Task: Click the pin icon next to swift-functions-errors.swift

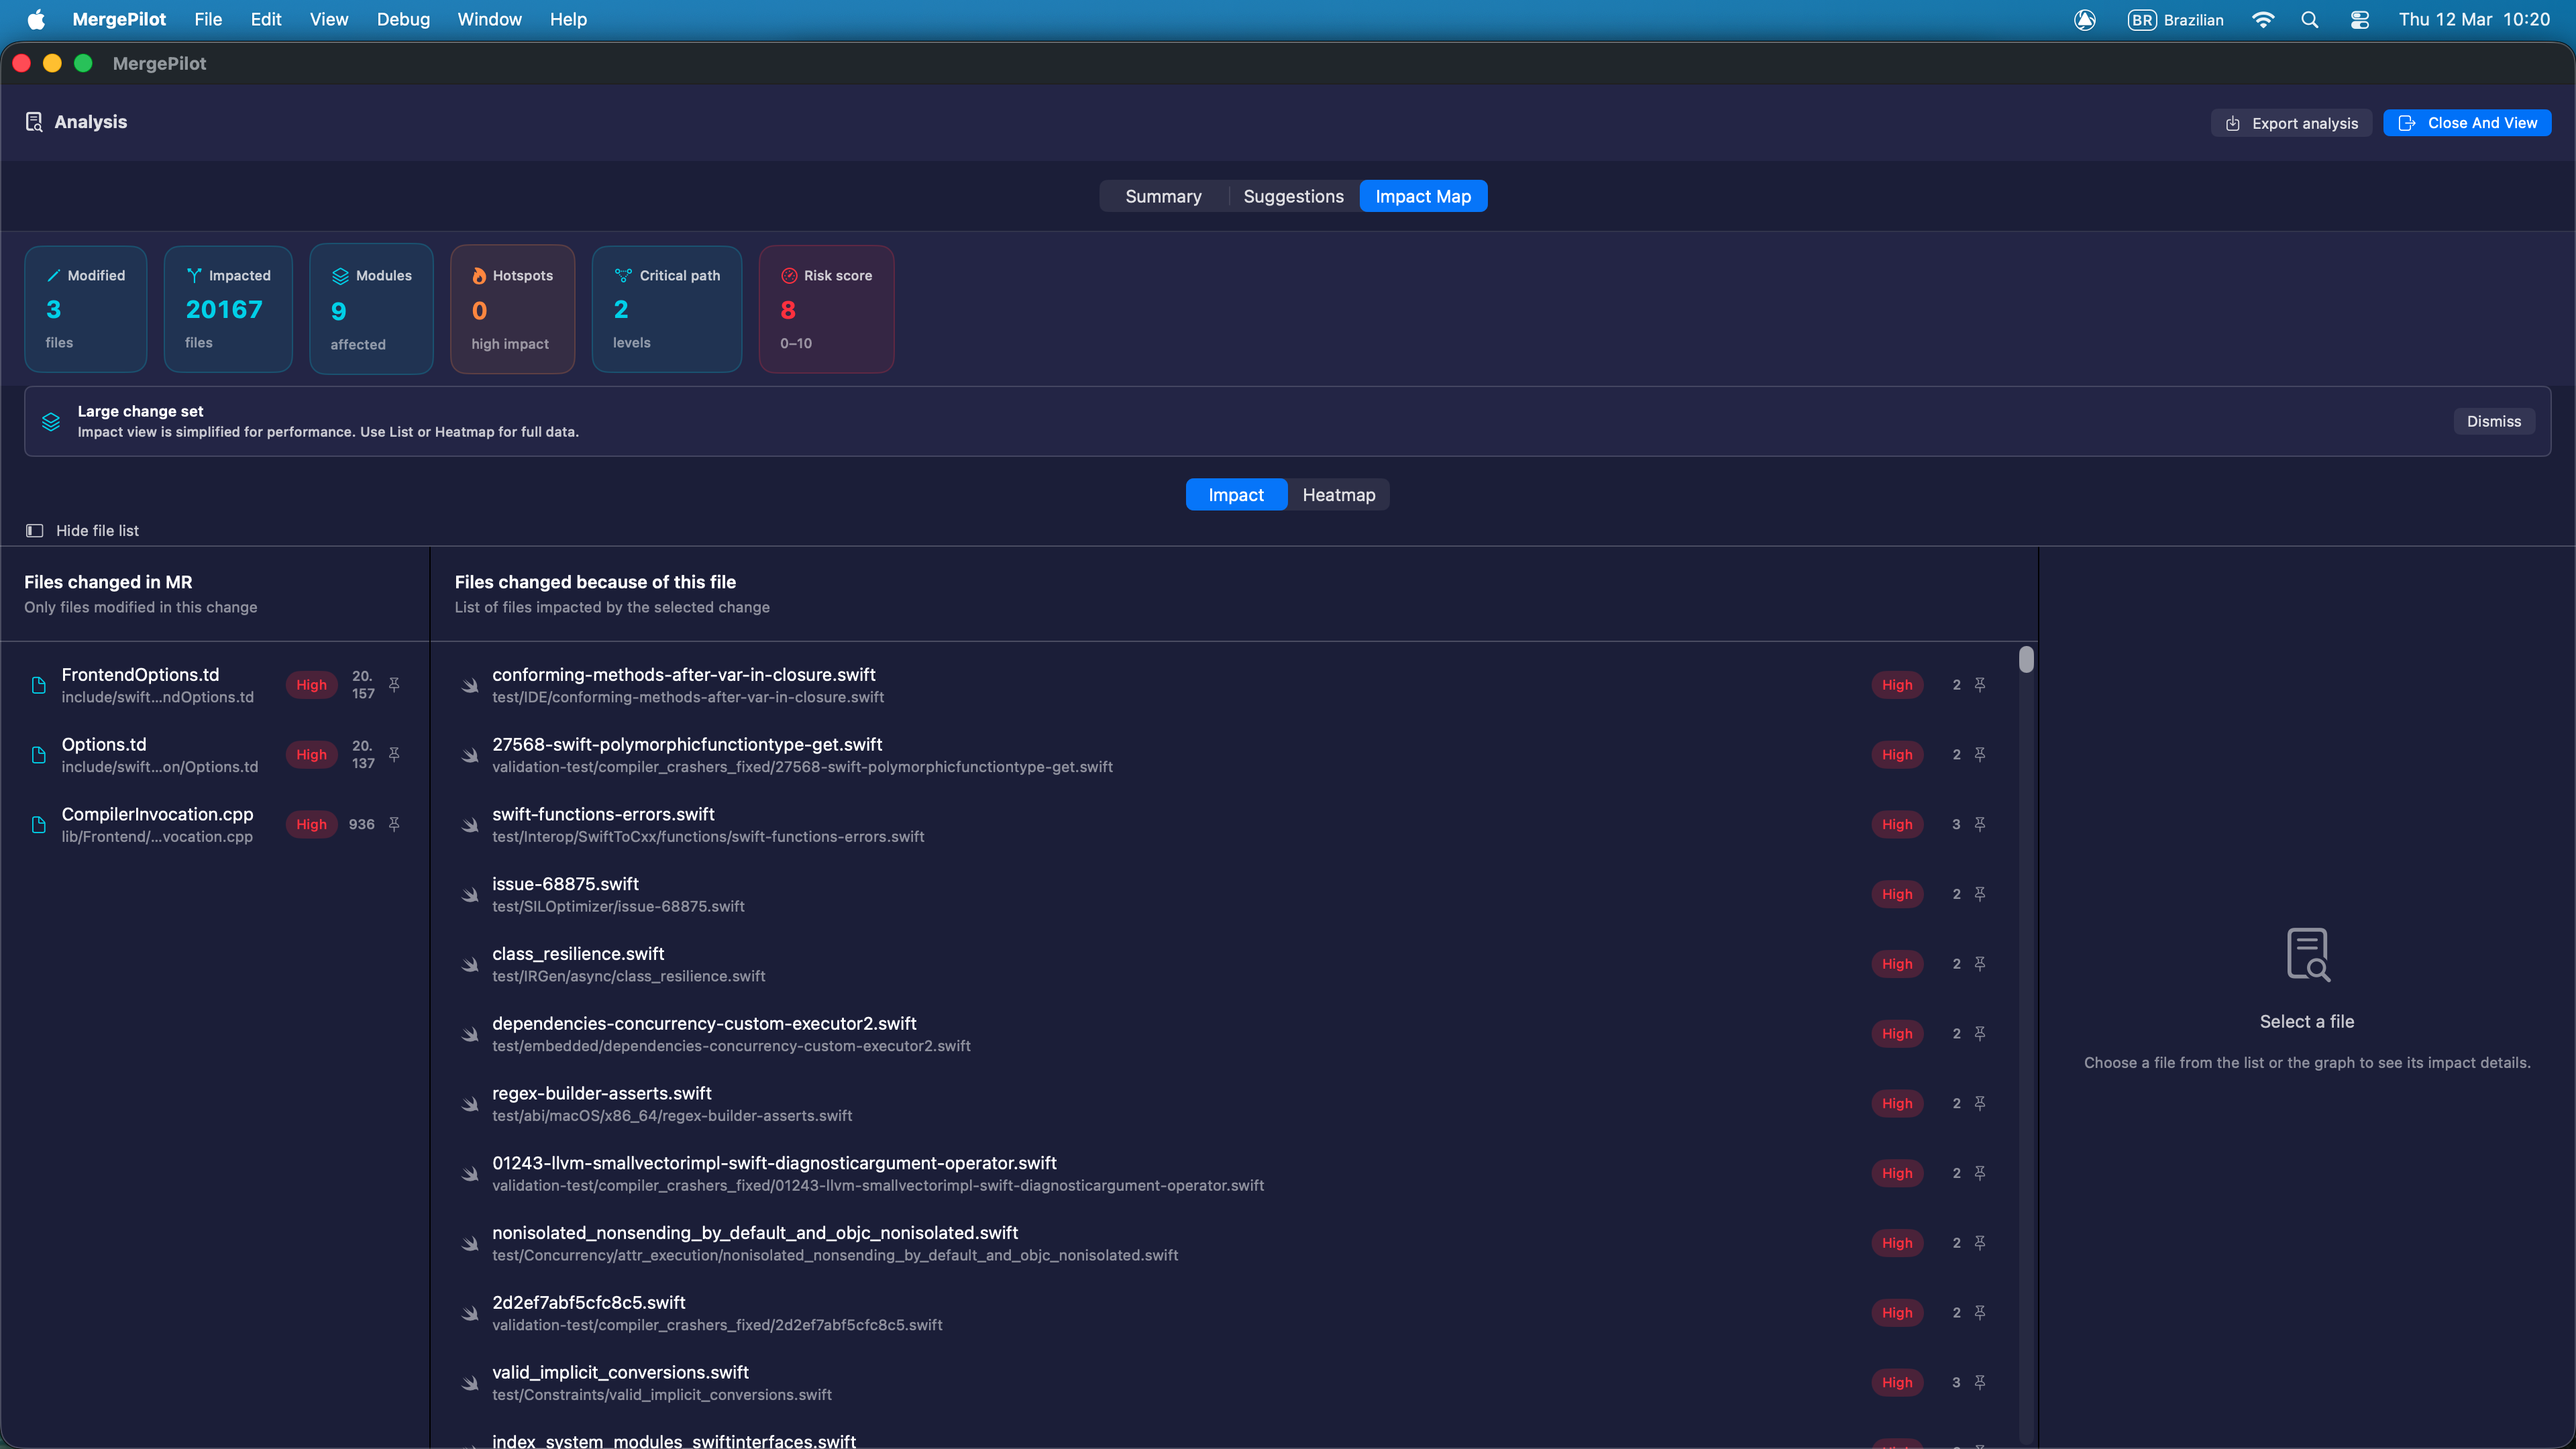Action: click(x=1981, y=824)
